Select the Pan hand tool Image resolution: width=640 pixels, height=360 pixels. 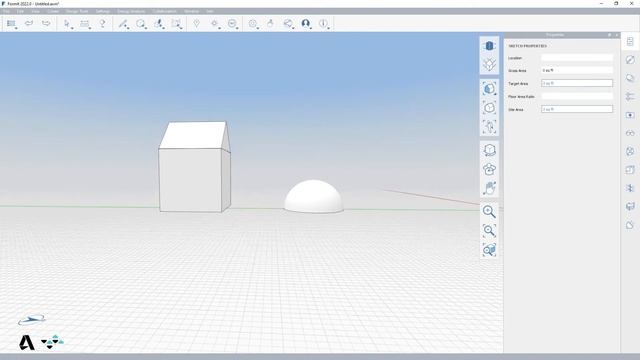(489, 188)
